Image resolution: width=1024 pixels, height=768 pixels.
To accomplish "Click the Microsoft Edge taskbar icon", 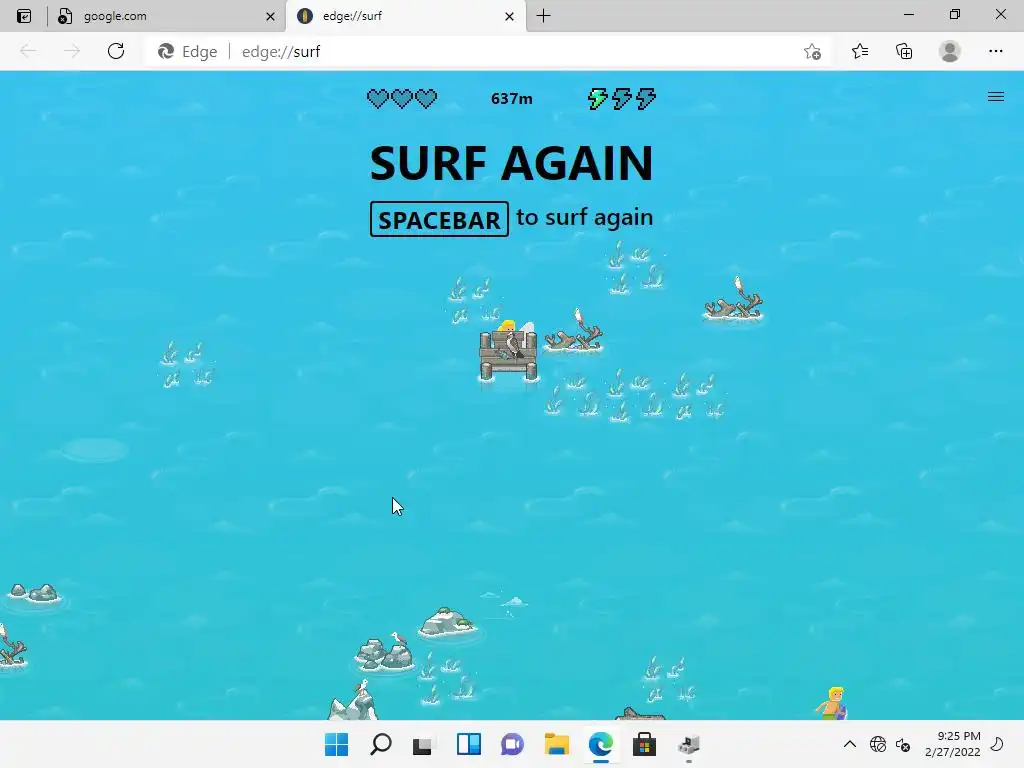I will [600, 744].
